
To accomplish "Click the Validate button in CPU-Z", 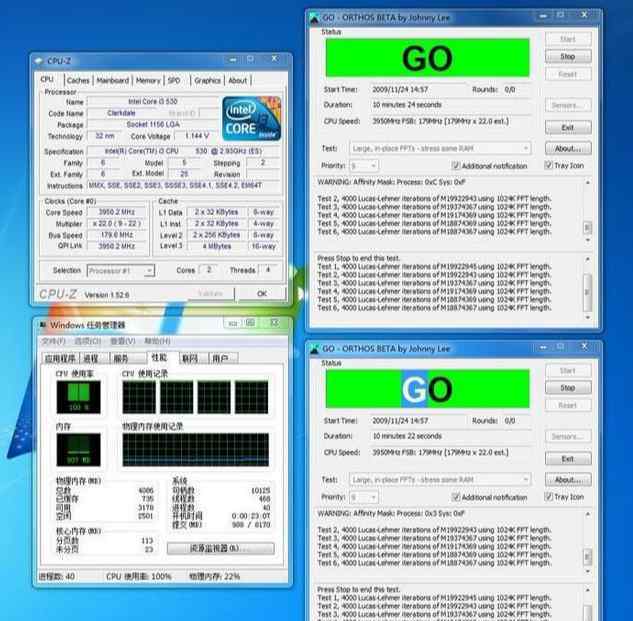I will [210, 294].
